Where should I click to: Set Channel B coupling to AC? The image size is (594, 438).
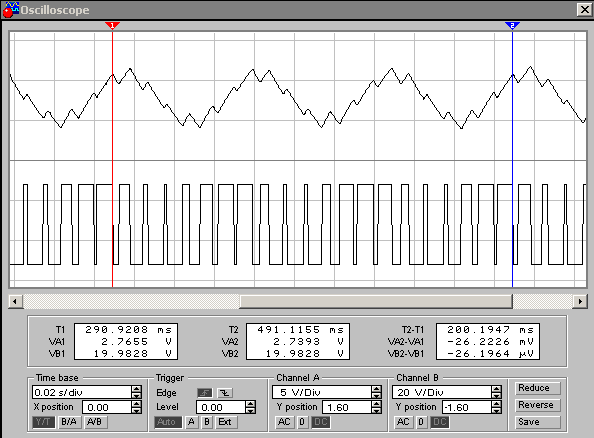click(403, 422)
